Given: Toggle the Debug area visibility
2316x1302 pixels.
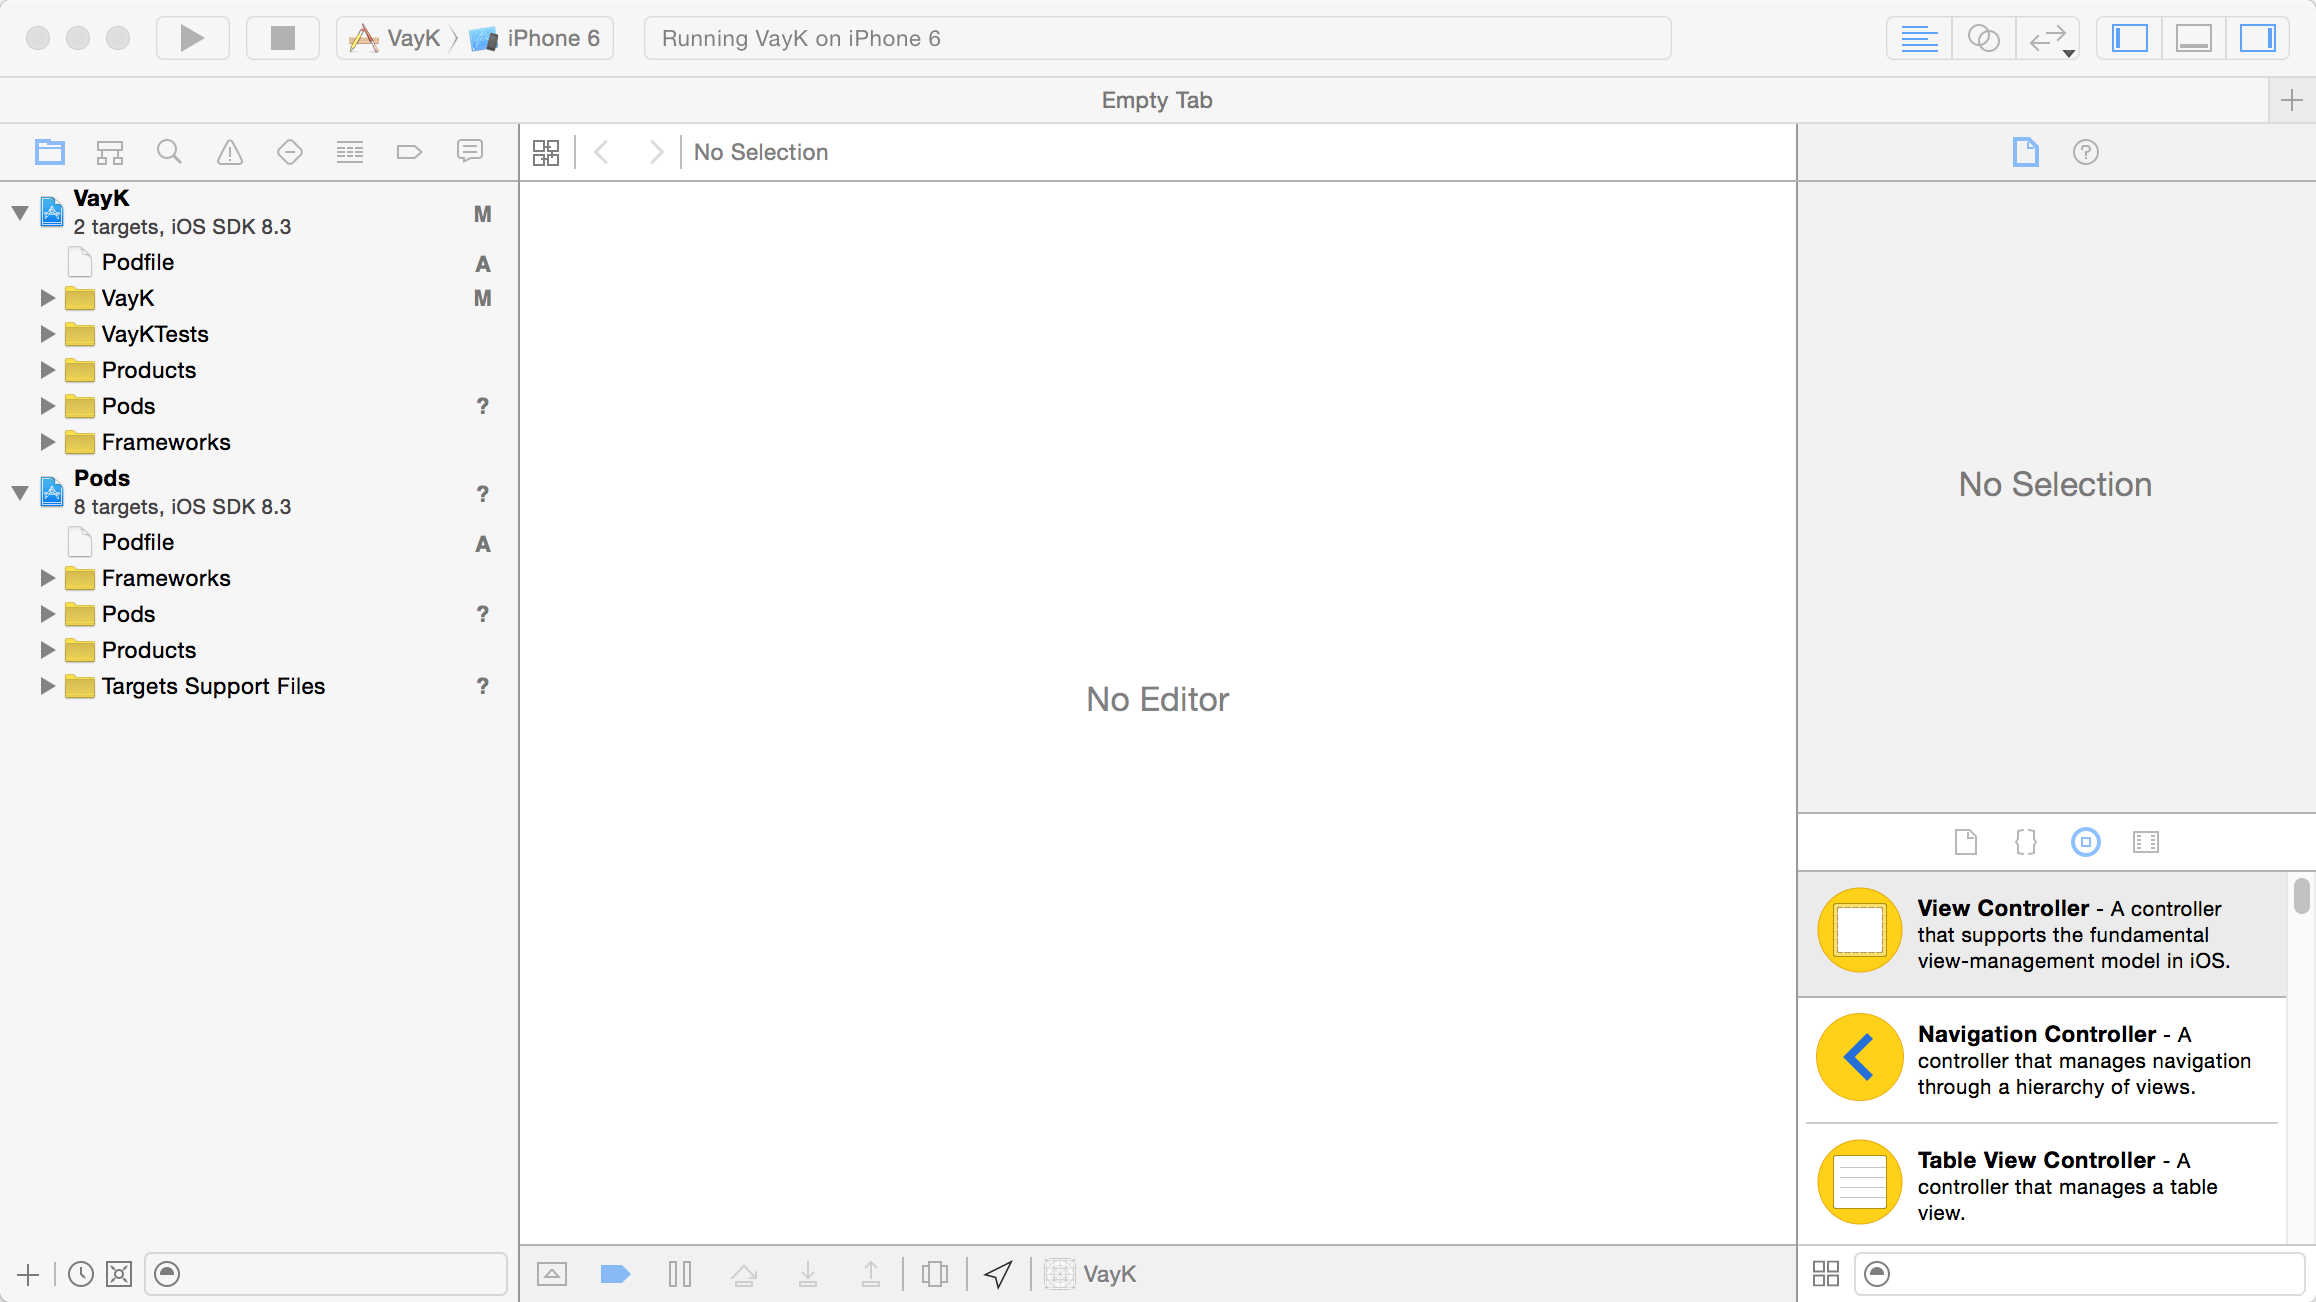Looking at the screenshot, I should 2193,38.
